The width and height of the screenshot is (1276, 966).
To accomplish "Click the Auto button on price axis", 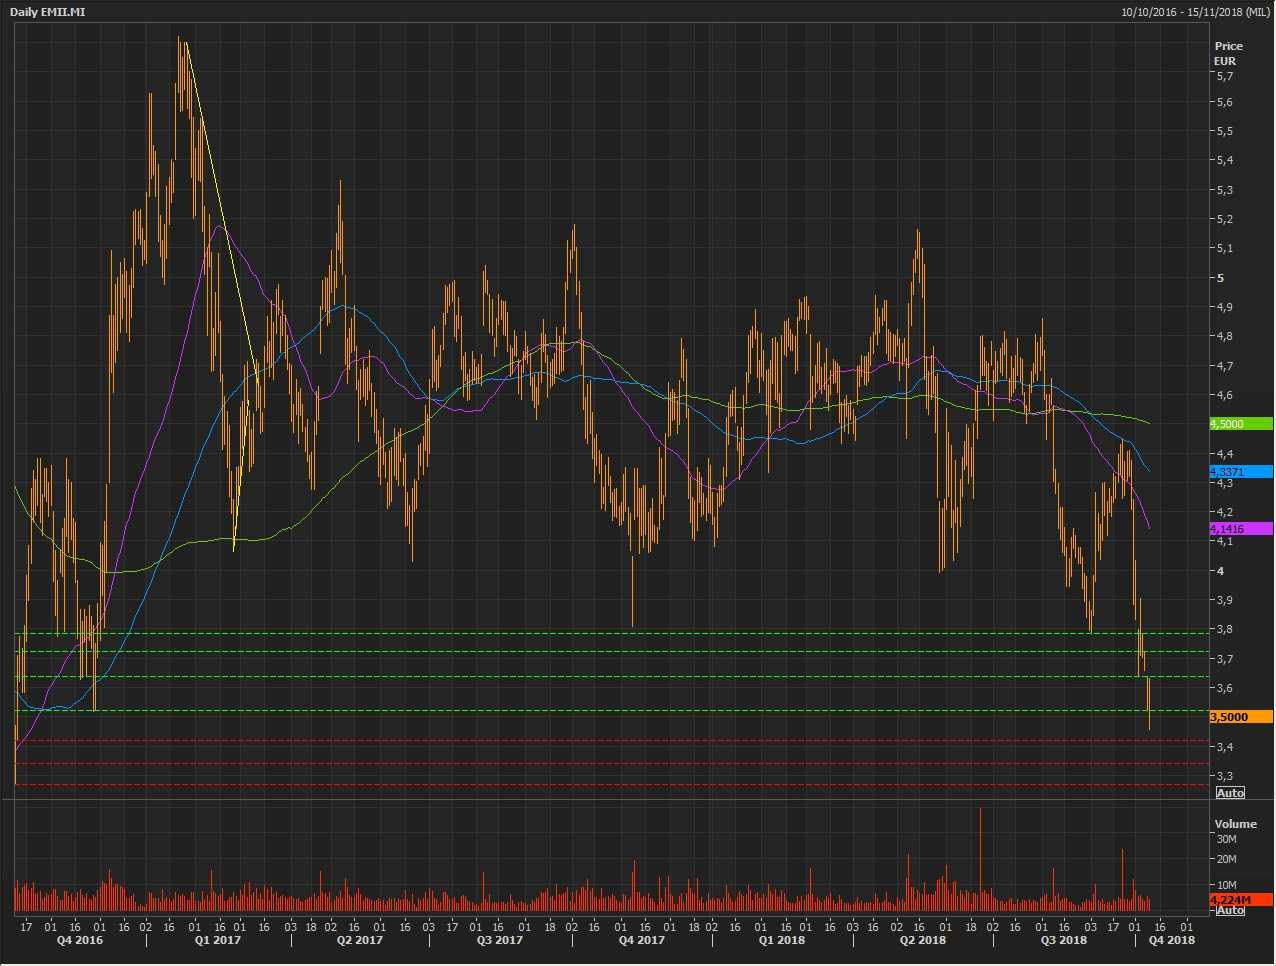I will [x=1229, y=793].
